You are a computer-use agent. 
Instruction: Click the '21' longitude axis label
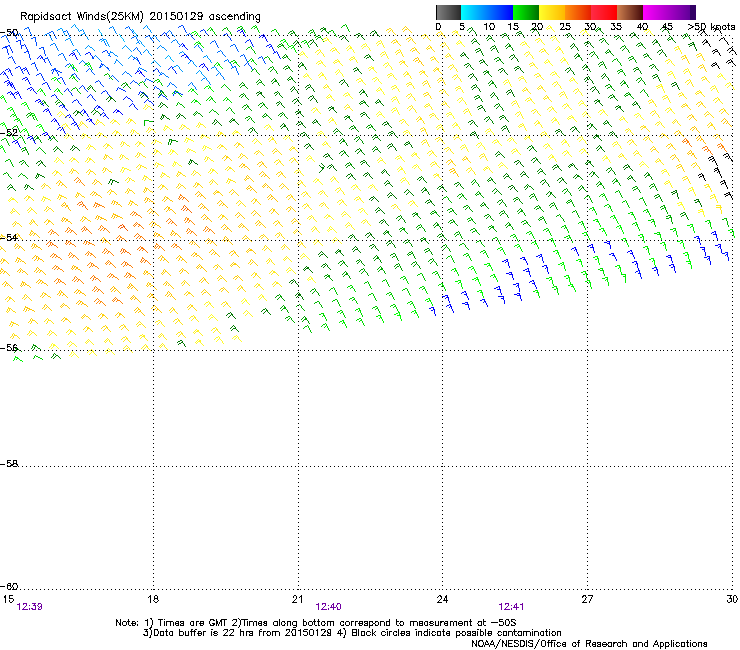coord(297,599)
